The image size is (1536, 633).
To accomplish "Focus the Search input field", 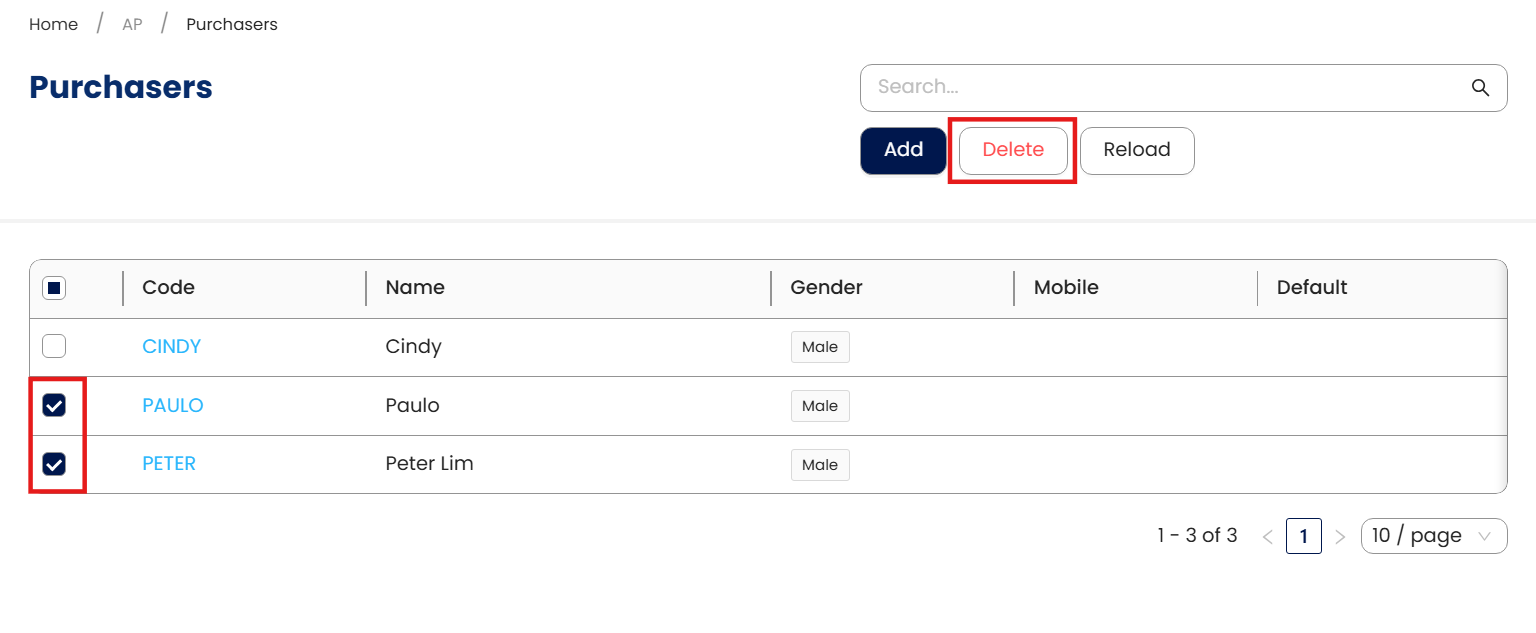I will click(1160, 88).
